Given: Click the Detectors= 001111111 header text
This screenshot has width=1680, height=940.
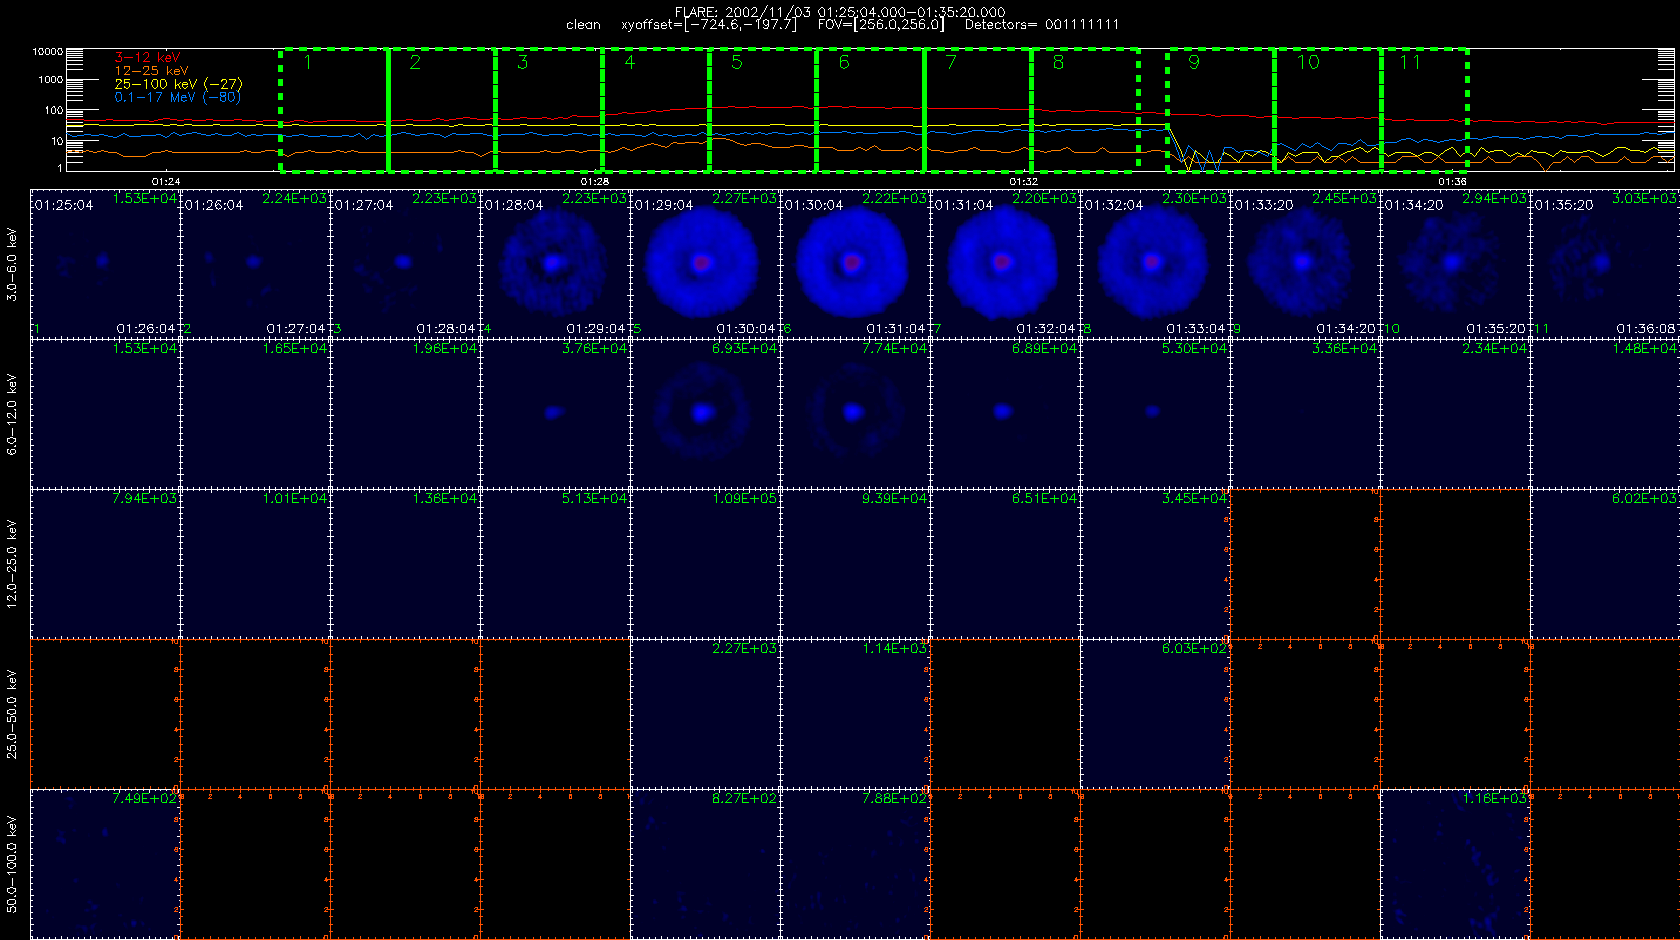Looking at the screenshot, I should coord(1042,25).
